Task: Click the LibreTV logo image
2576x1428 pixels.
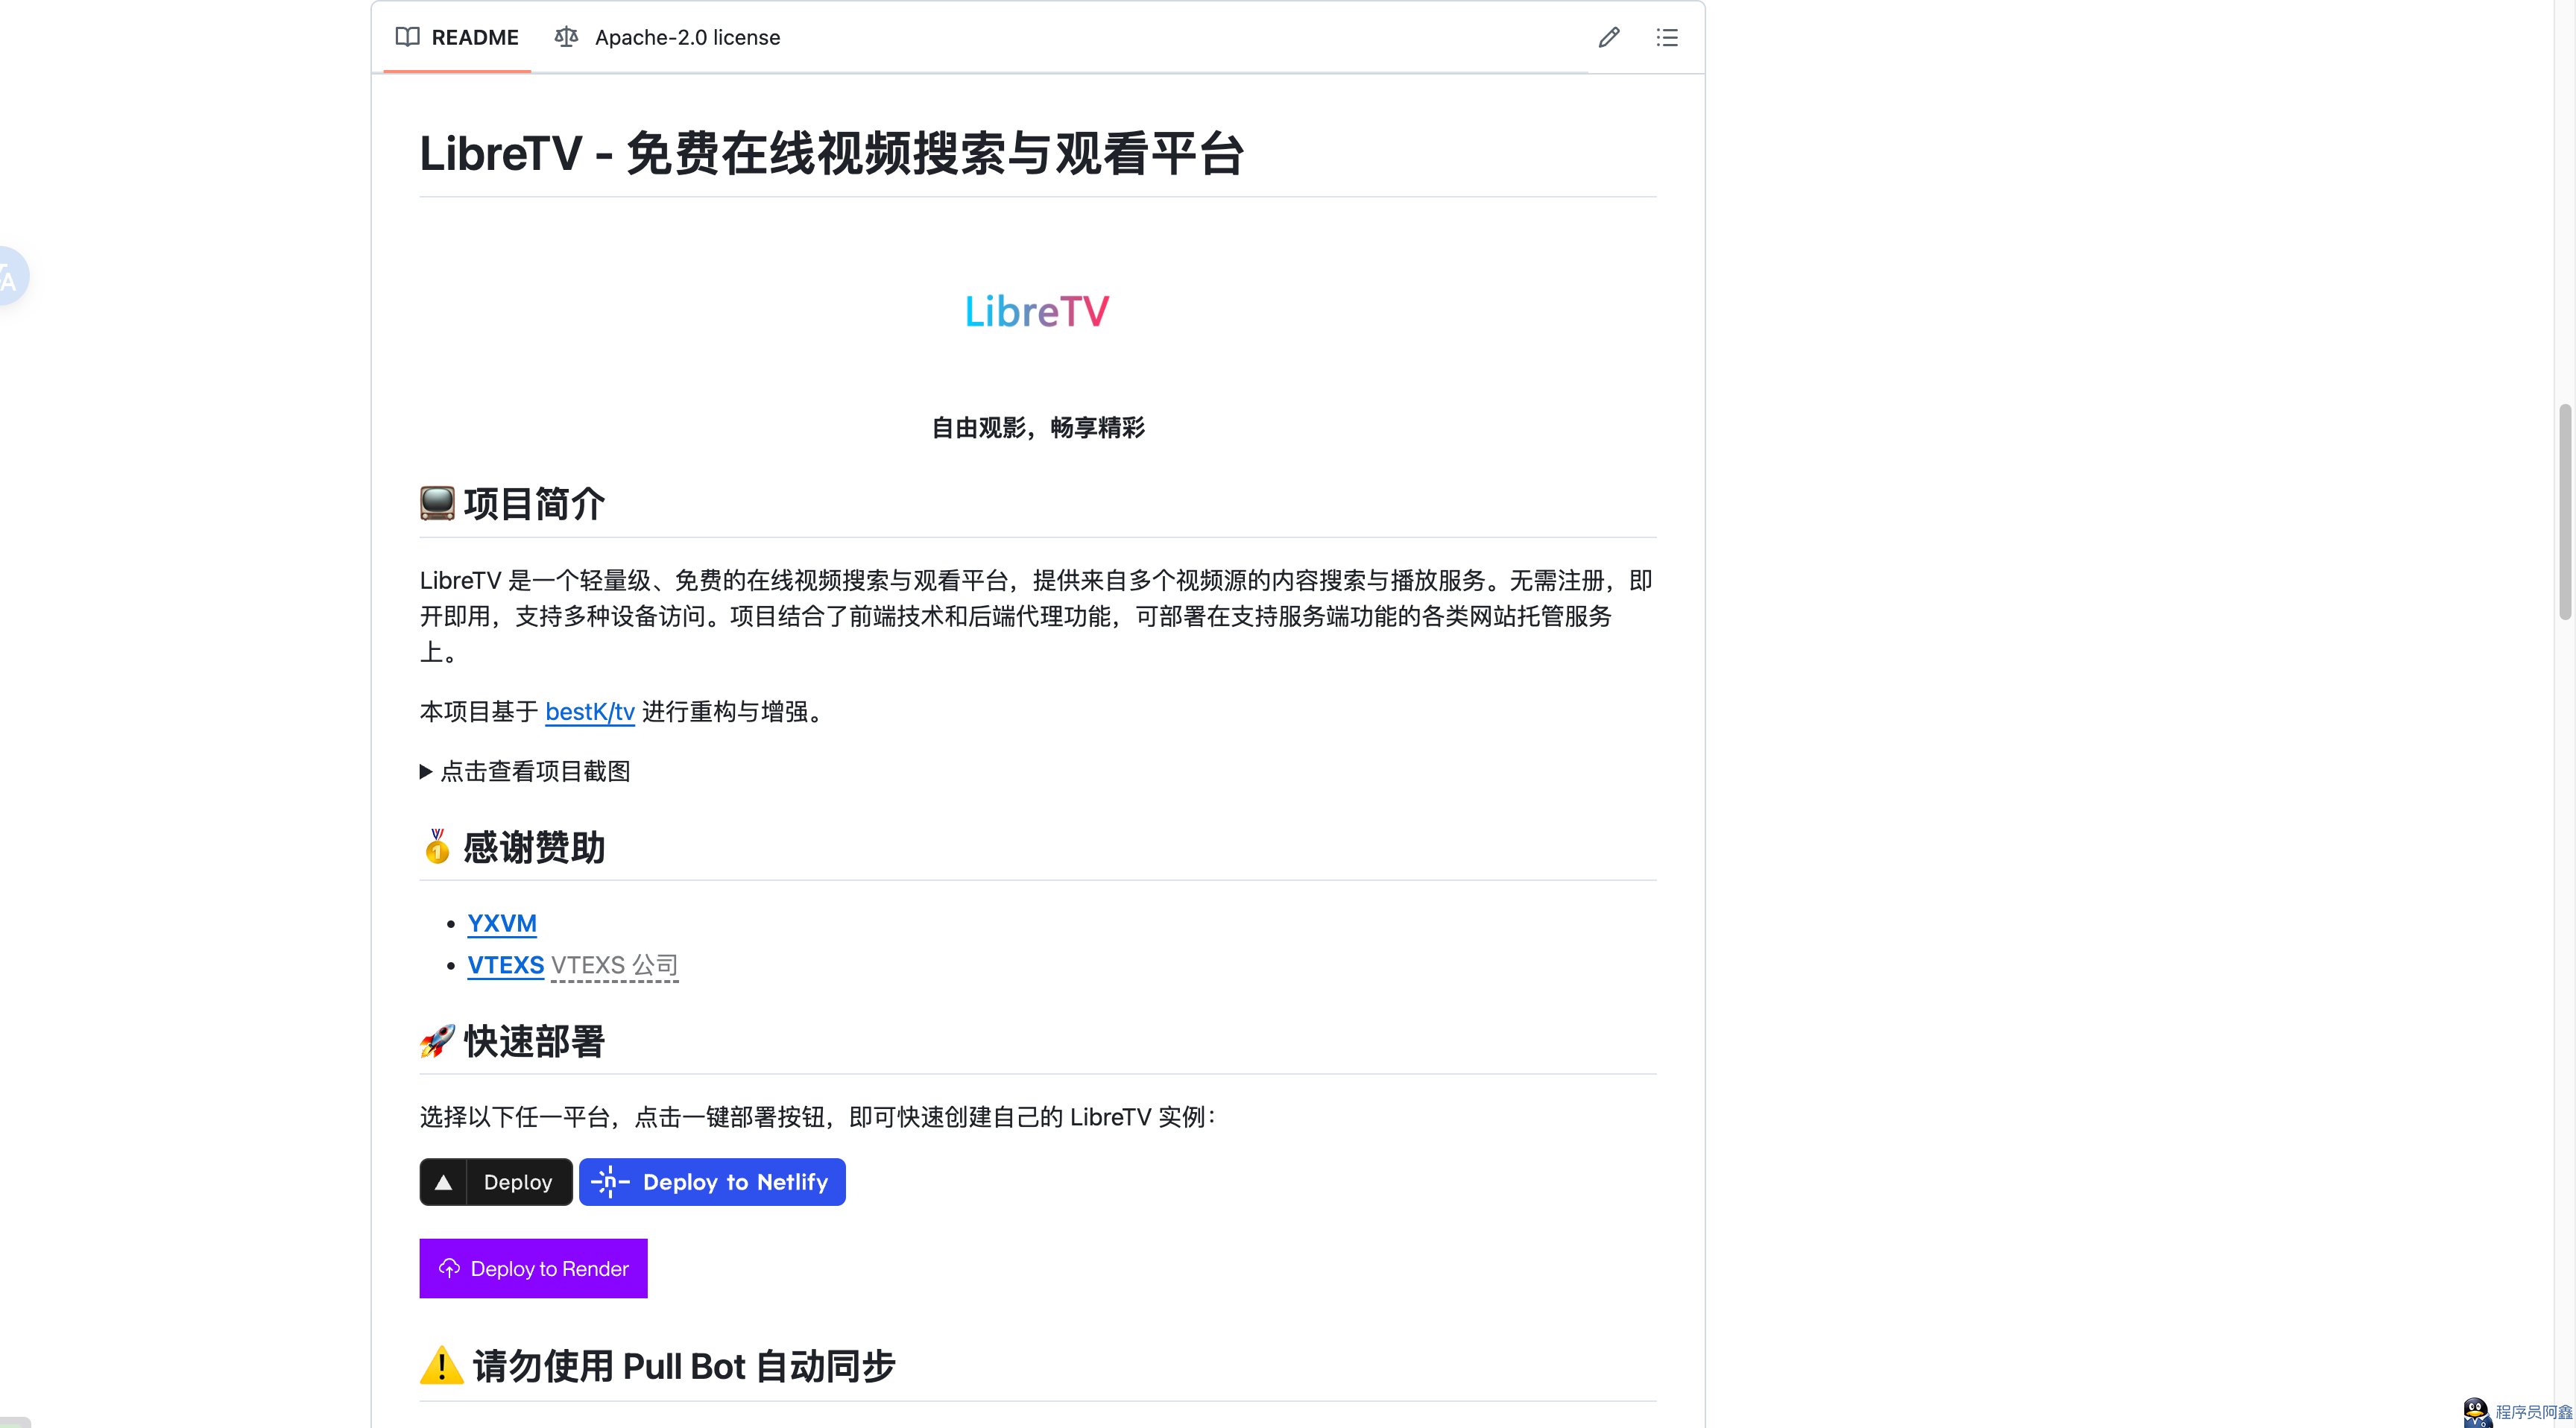Action: (1037, 311)
